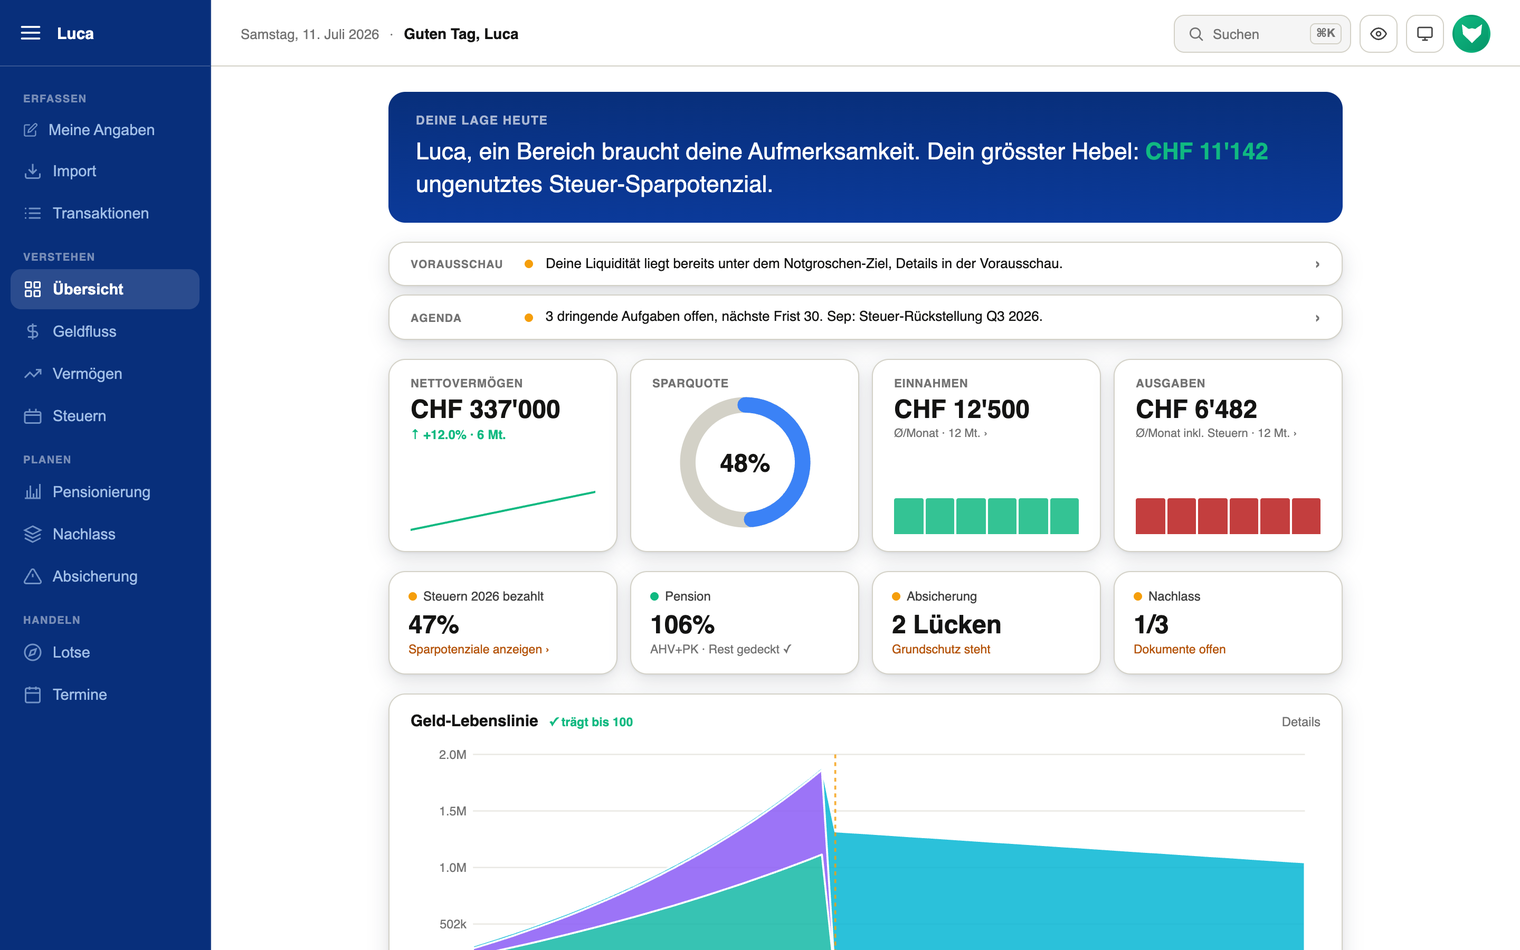Open the Nettovermögen CHF 337'000 card

[503, 455]
